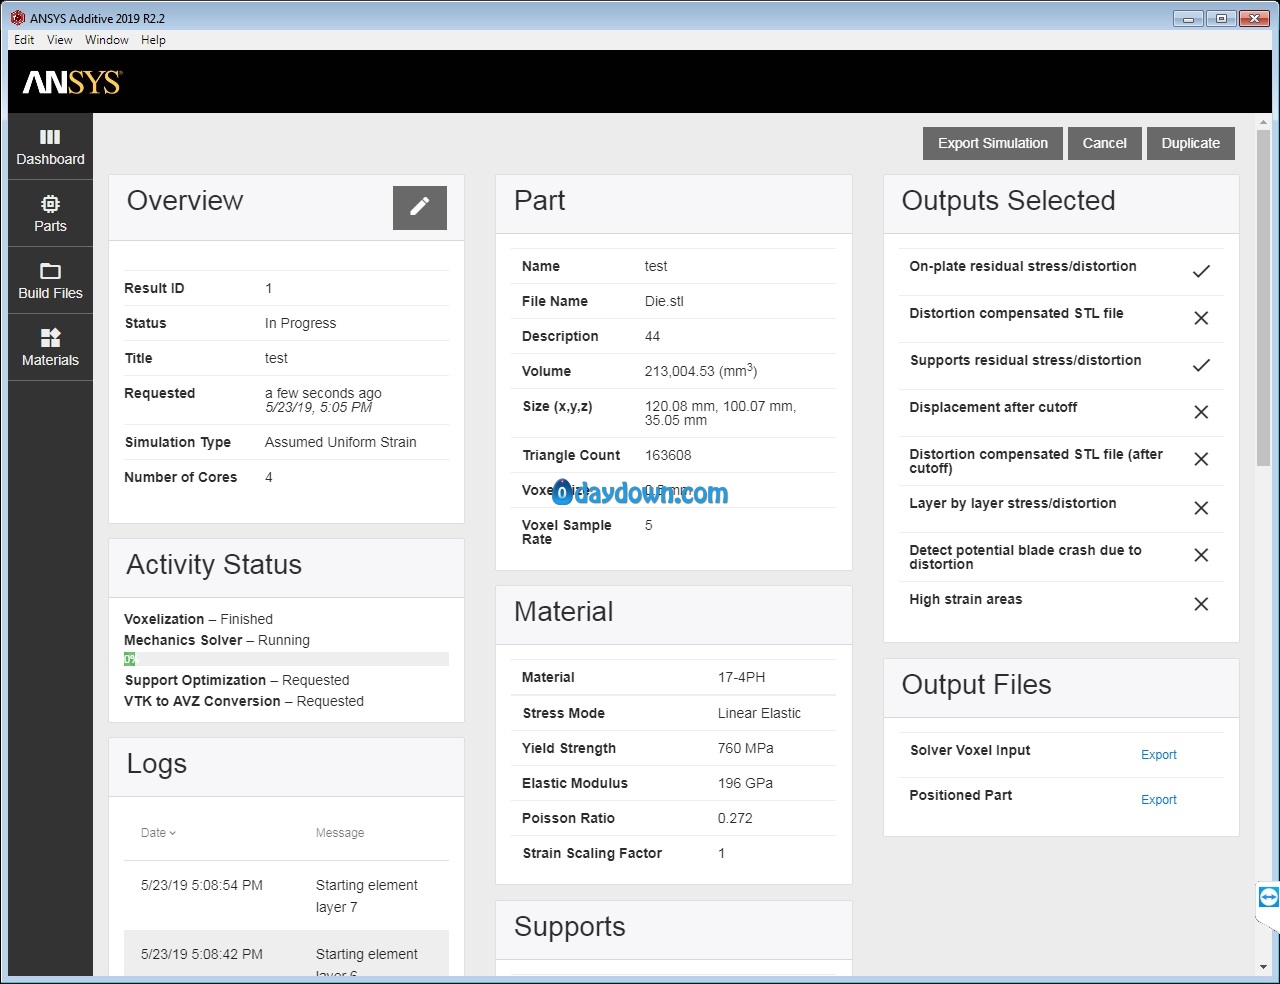Click the file name 'Die.stl'

pos(664,301)
